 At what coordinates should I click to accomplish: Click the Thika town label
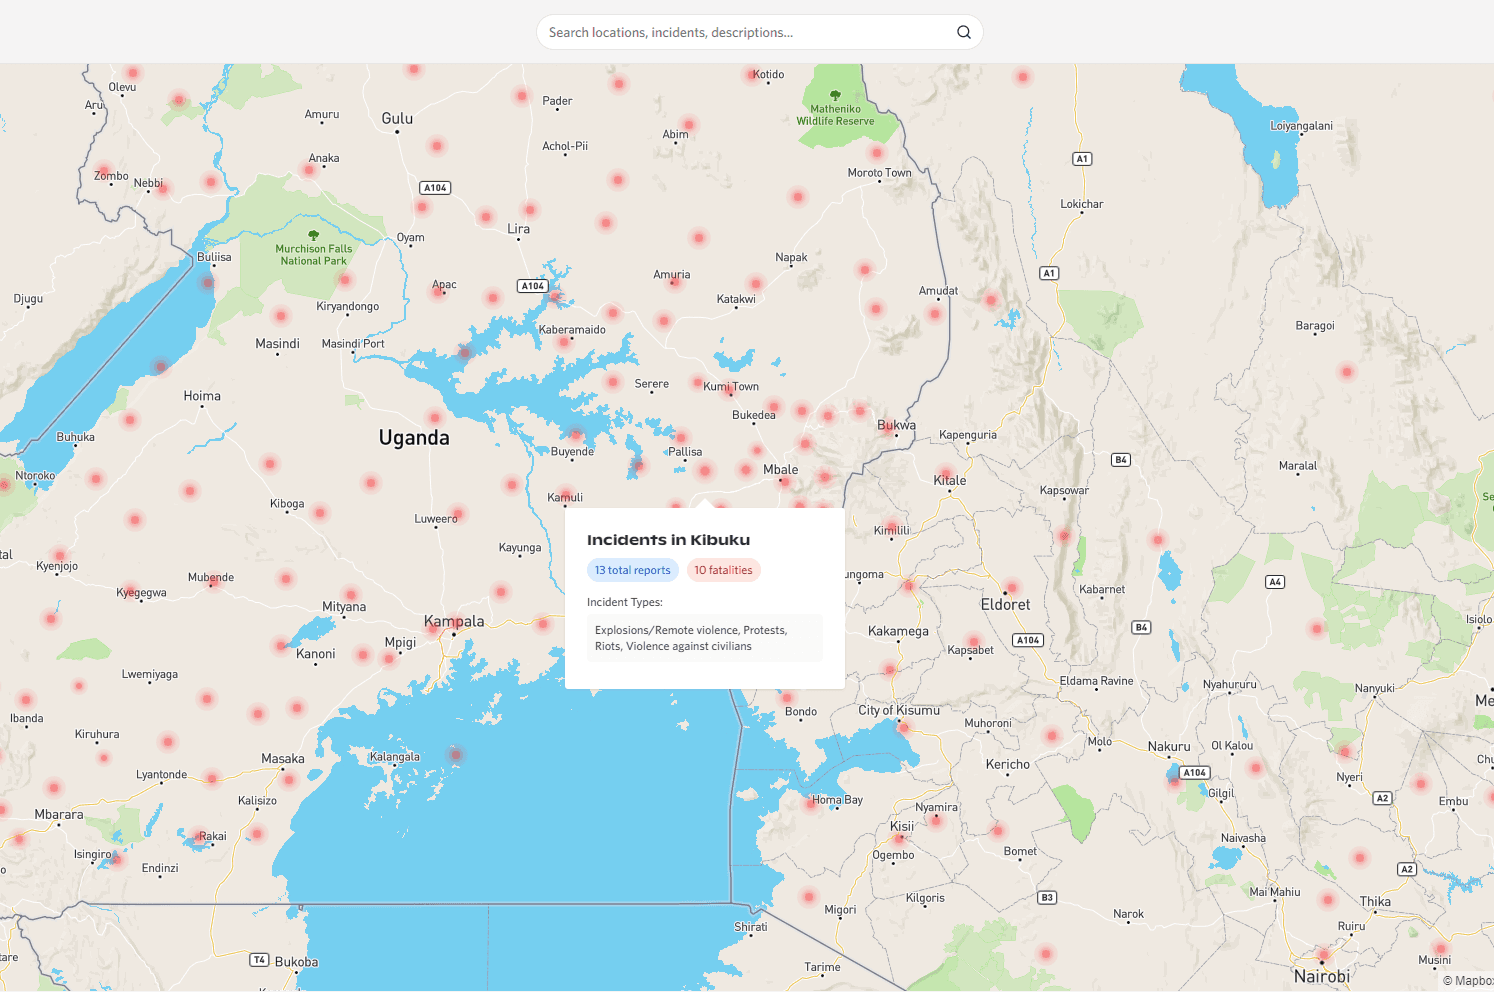coord(1375,902)
